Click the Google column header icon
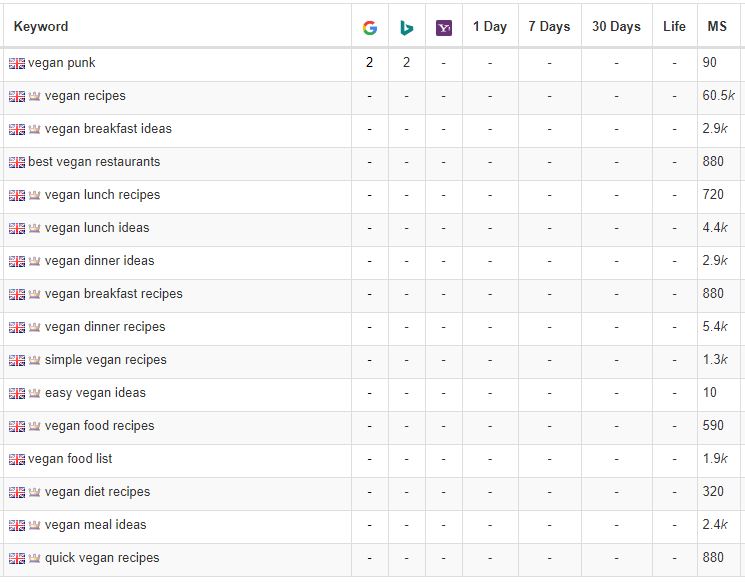Image resolution: width=745 pixels, height=583 pixels. (370, 28)
